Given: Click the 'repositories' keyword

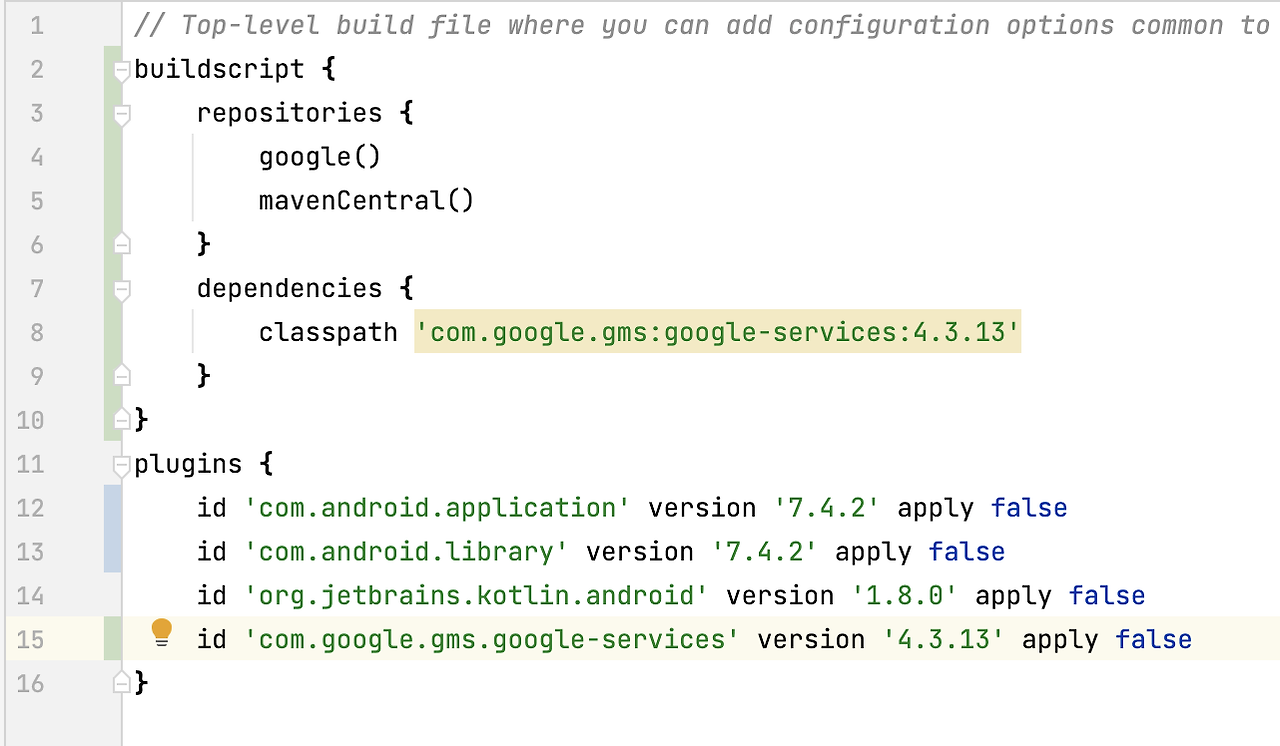Looking at the screenshot, I should [x=289, y=113].
